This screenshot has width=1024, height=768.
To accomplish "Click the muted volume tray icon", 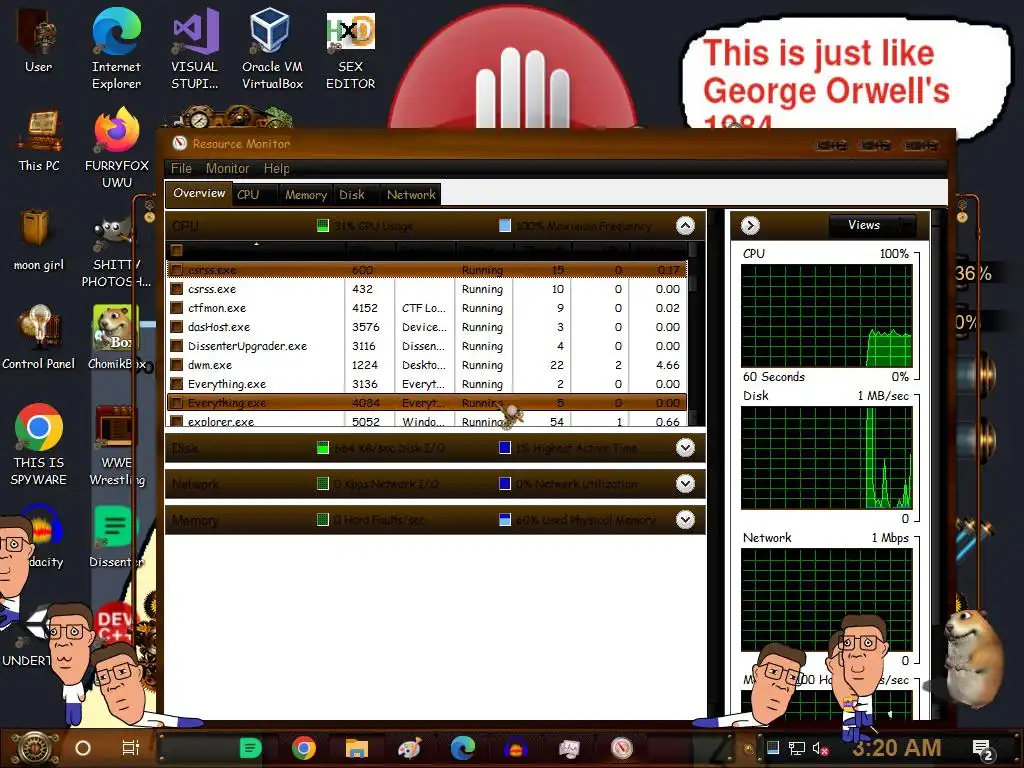I will click(820, 748).
